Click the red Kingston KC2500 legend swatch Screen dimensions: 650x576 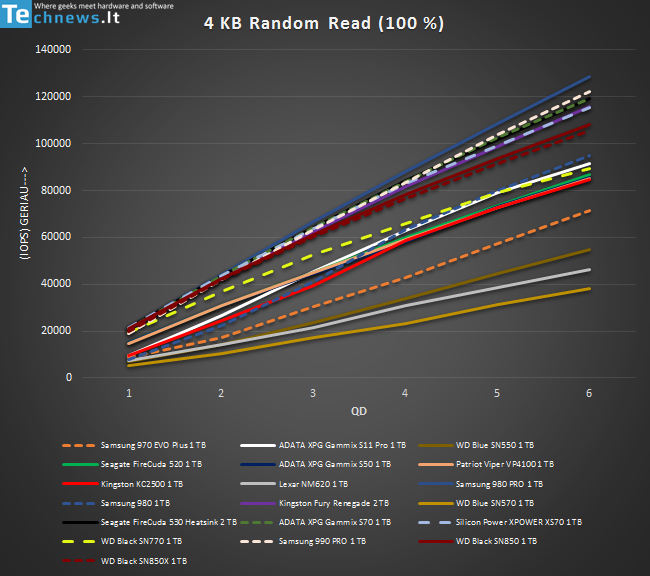tap(80, 484)
